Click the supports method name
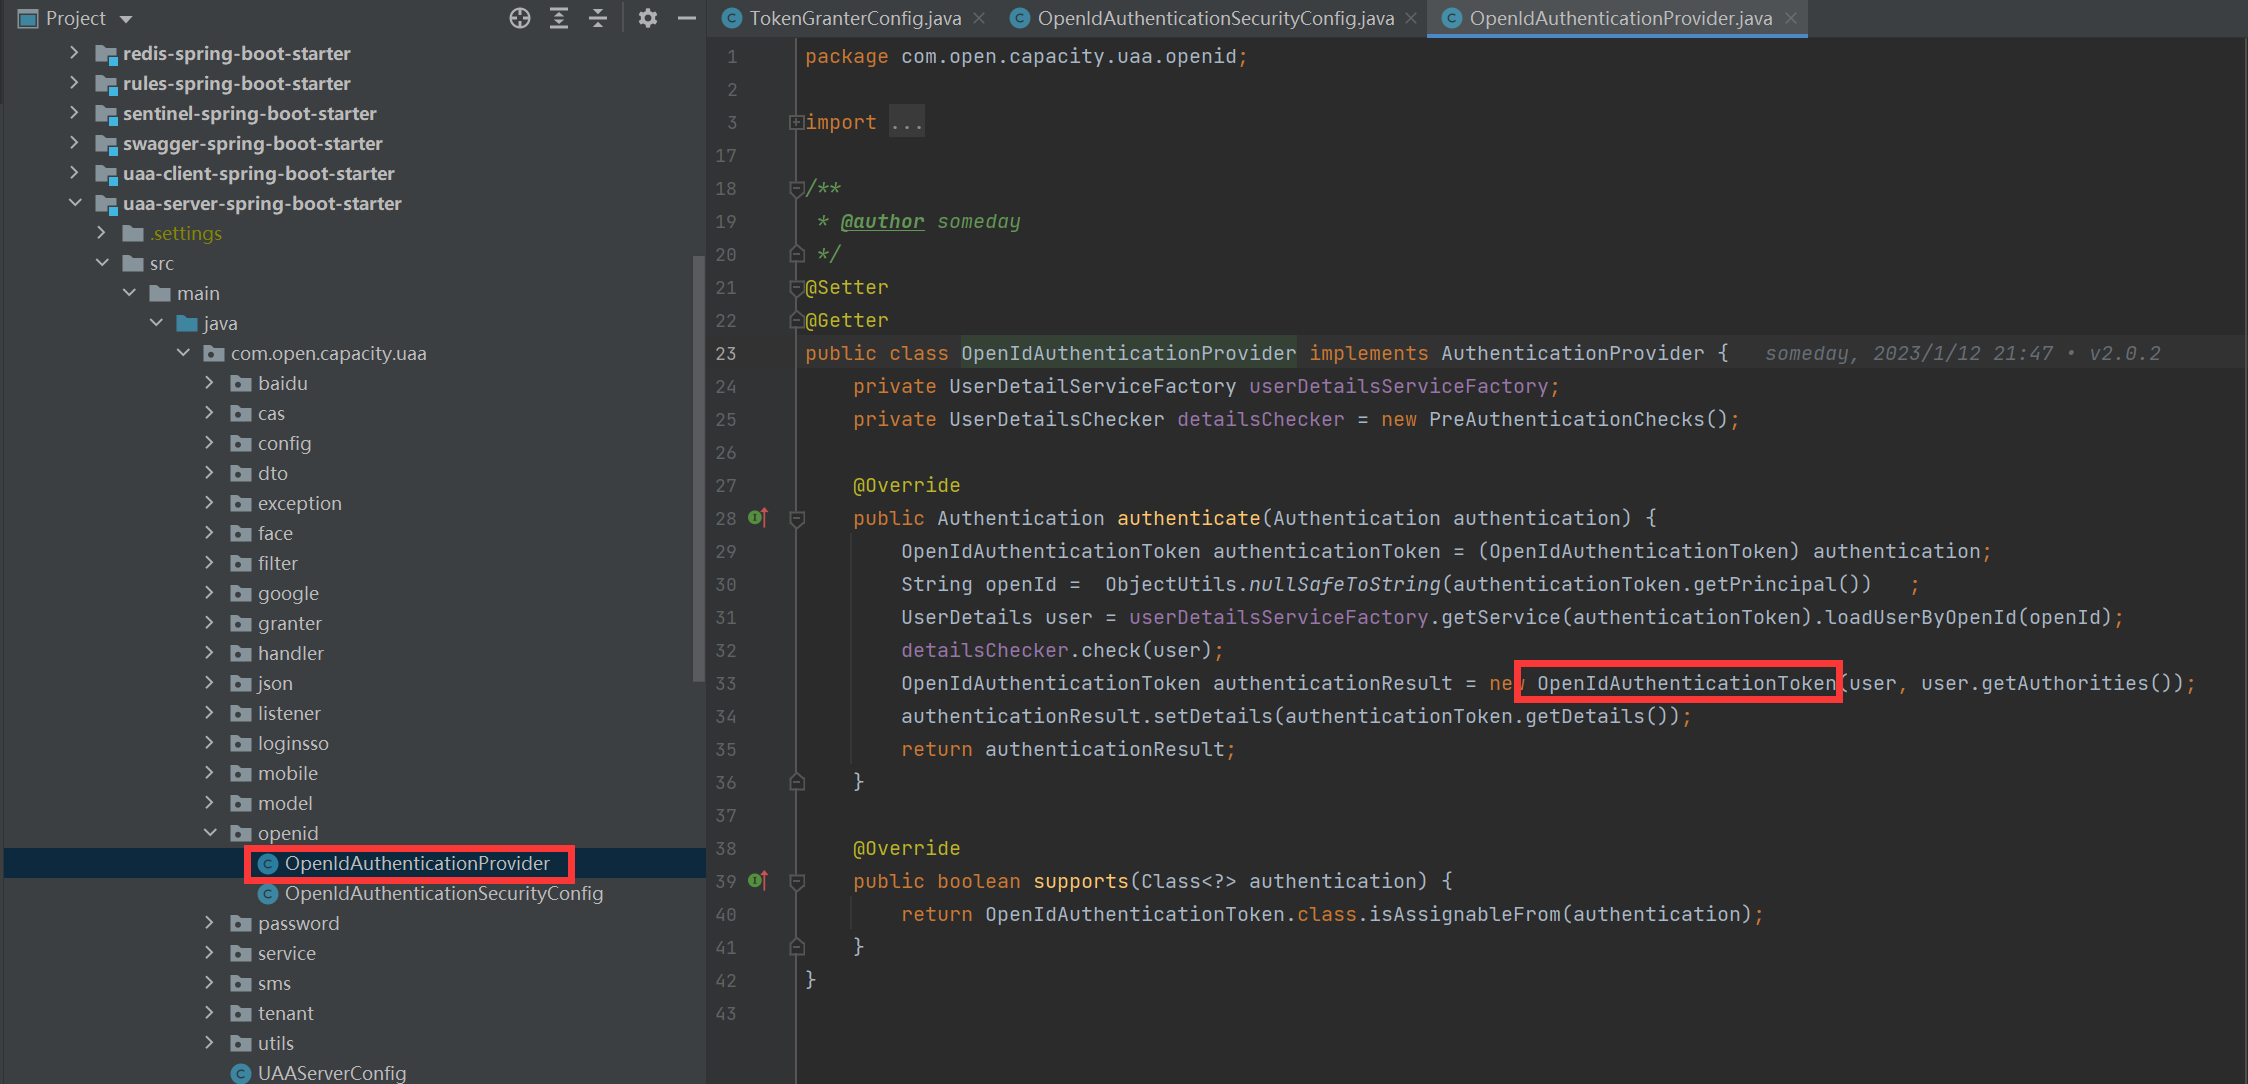The height and width of the screenshot is (1084, 2248). coord(1081,881)
